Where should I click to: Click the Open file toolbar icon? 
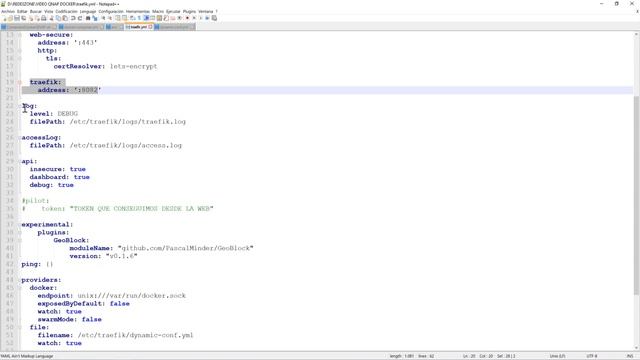(x=10, y=18)
